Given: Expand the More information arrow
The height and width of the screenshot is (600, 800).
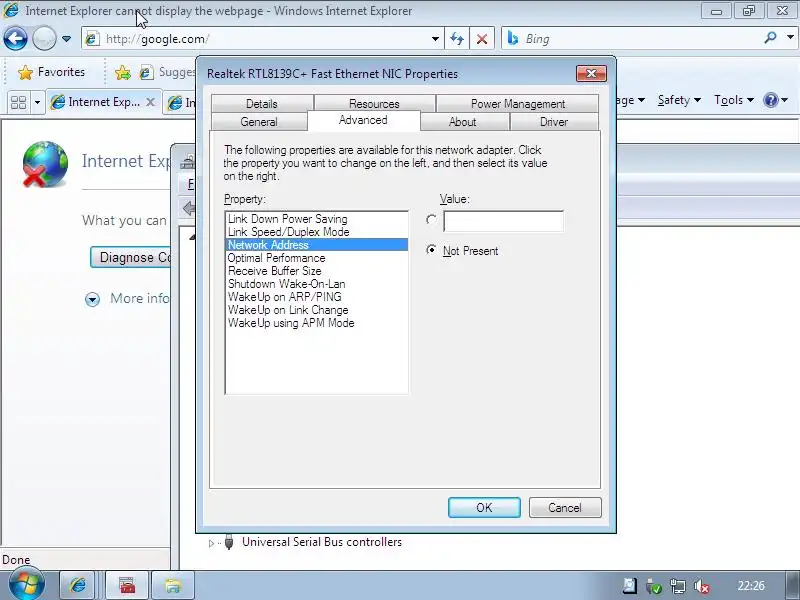Looking at the screenshot, I should tap(92, 299).
